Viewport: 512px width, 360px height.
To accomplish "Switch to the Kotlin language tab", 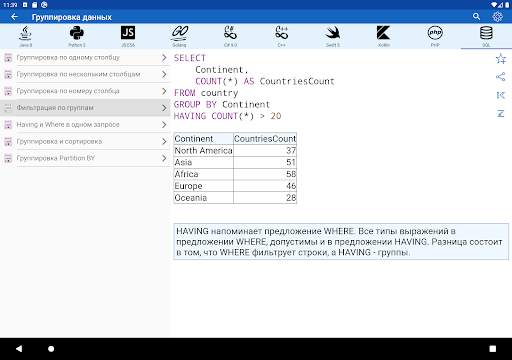I will 384,36.
